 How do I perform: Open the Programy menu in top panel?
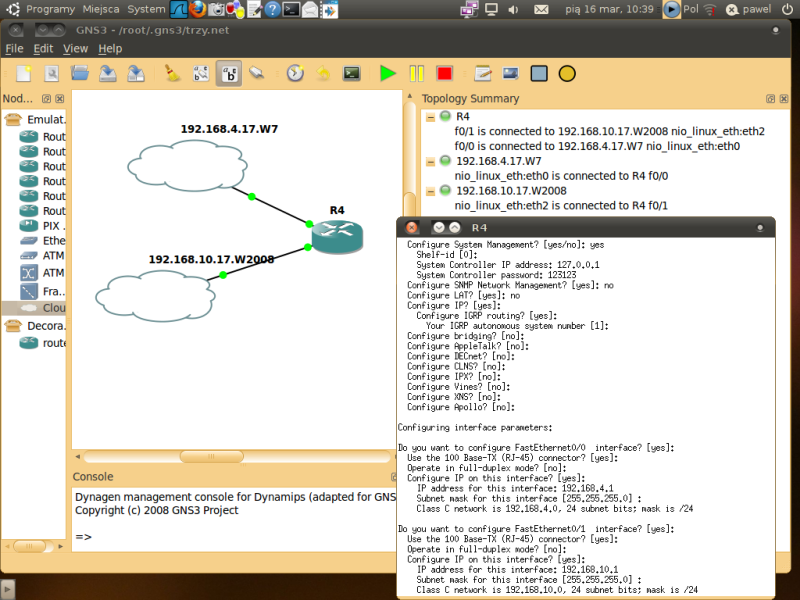coord(50,9)
